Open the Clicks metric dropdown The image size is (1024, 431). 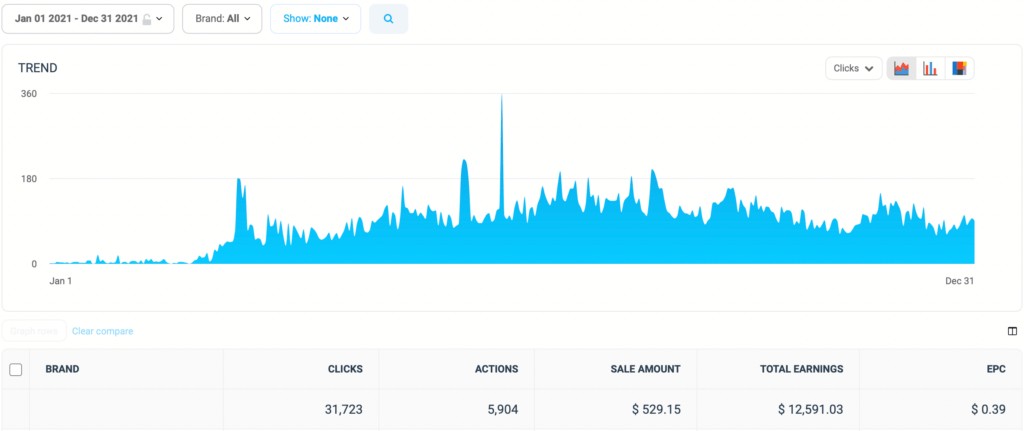coord(854,68)
